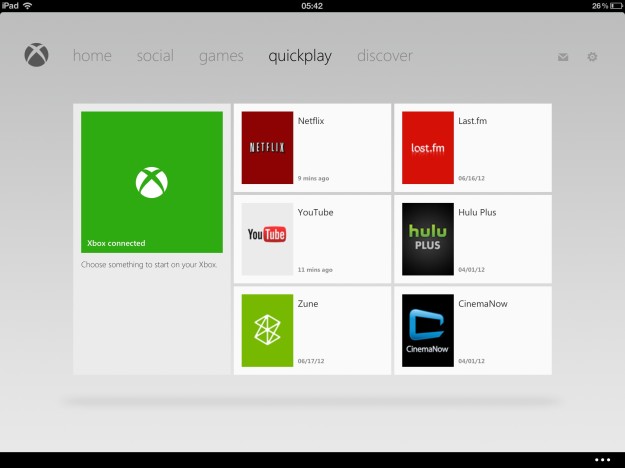The image size is (625, 468).
Task: Click the 06/17/12 date on Zune
Action: coord(311,361)
